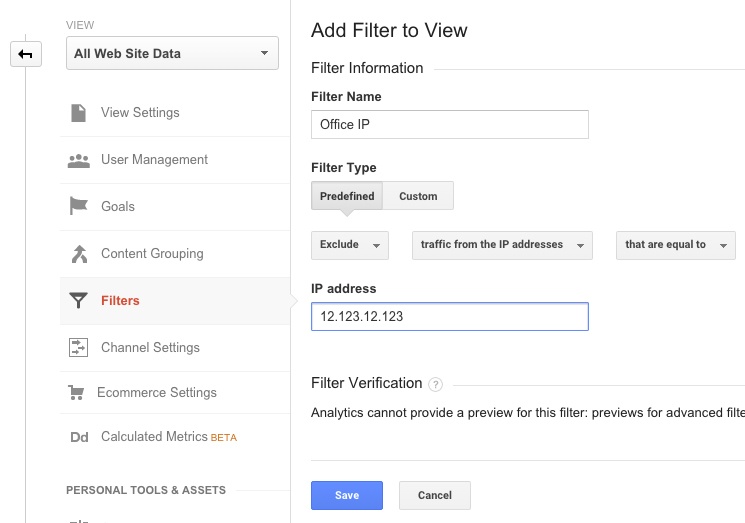
Task: Click the Channel Settings arrows icon
Action: [x=78, y=348]
